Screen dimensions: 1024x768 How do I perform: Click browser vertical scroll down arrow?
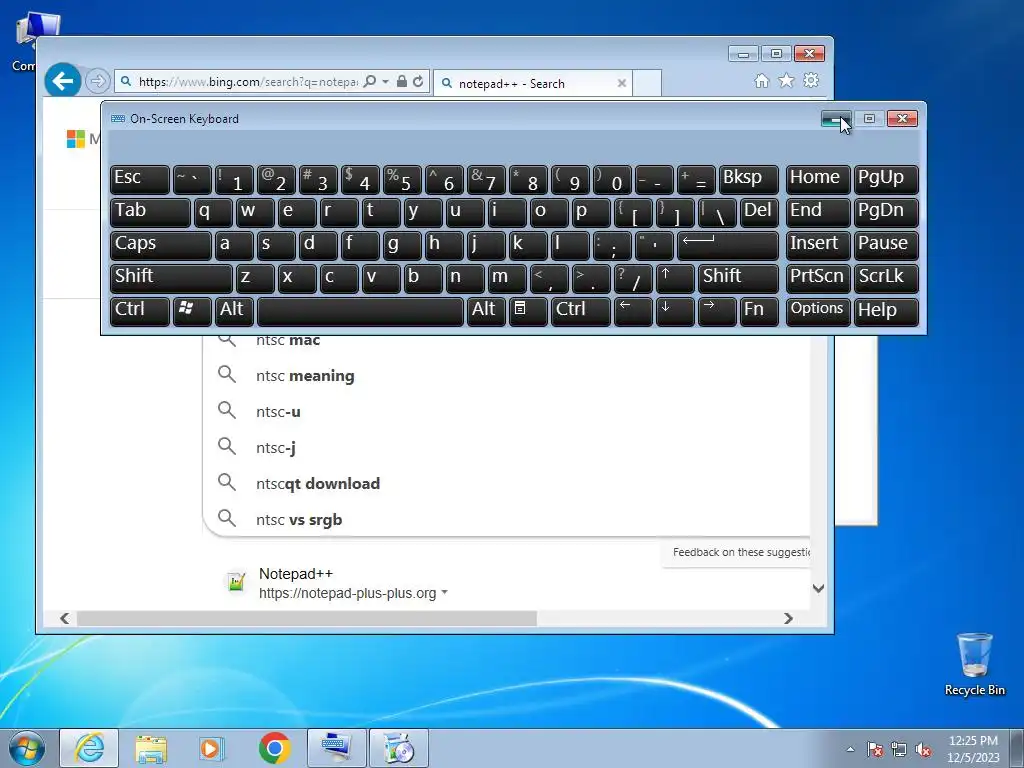[818, 588]
